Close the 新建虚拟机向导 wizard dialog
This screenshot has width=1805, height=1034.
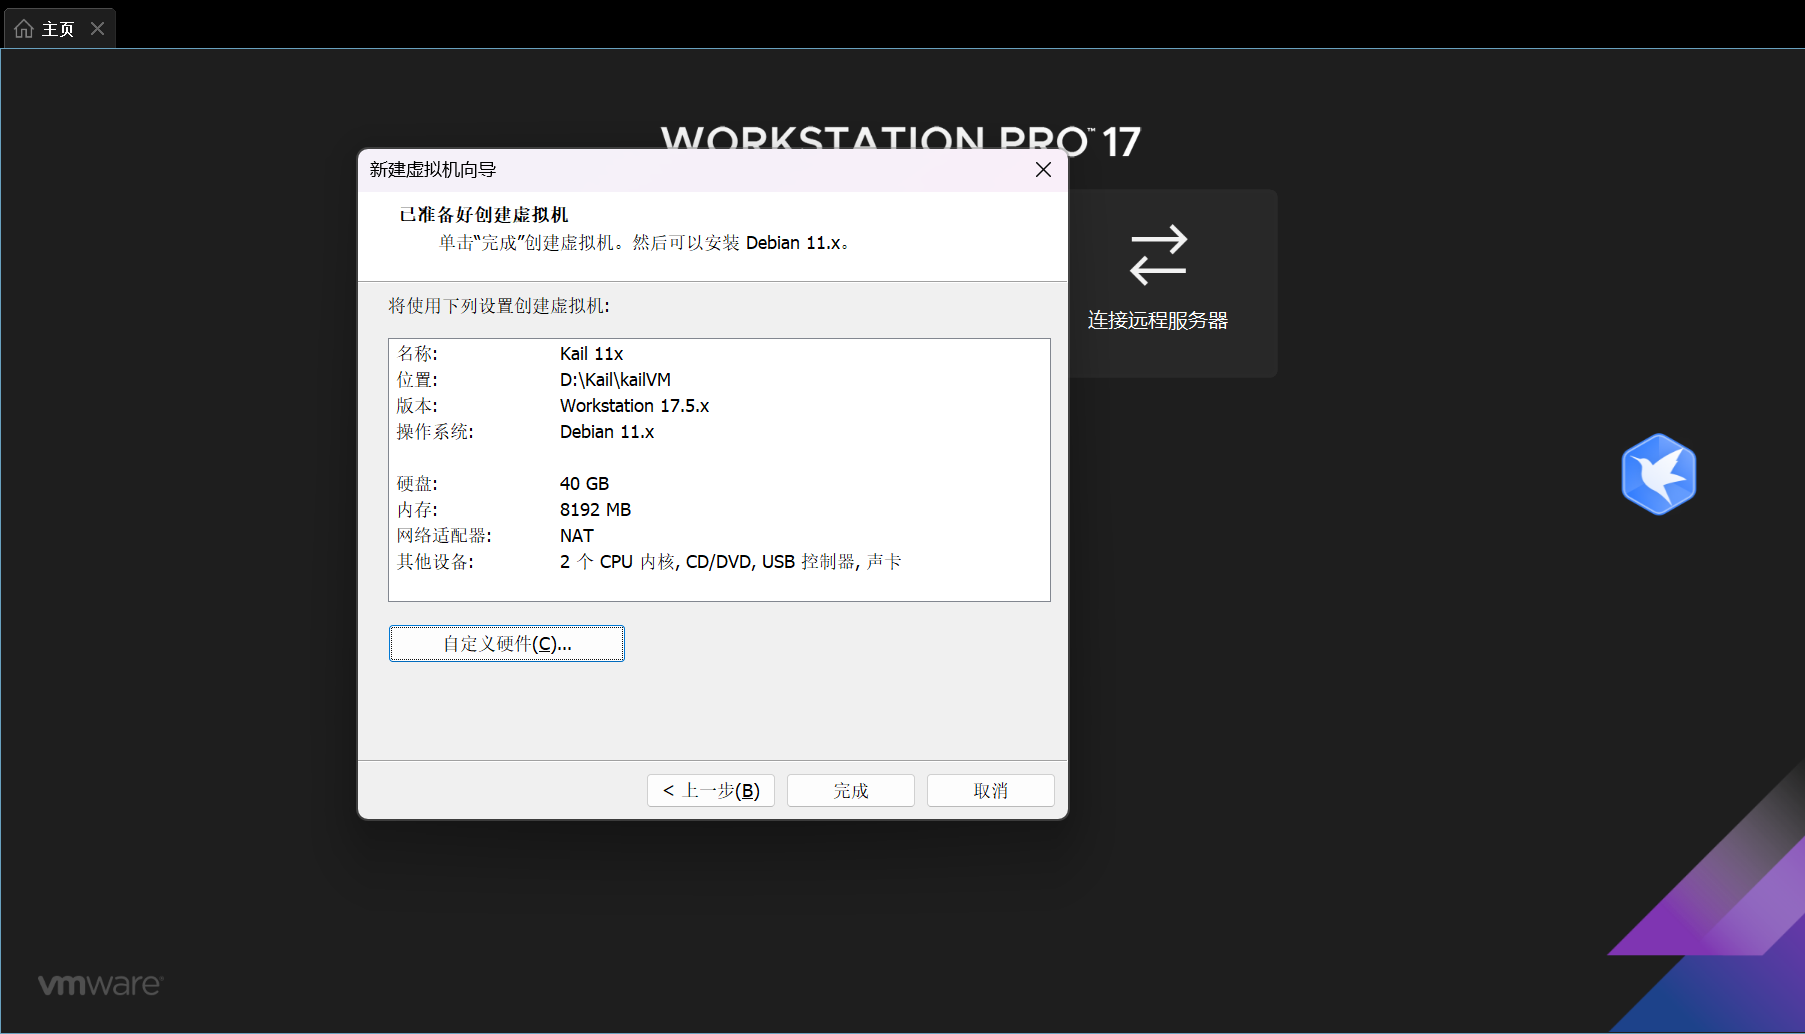coord(1043,170)
